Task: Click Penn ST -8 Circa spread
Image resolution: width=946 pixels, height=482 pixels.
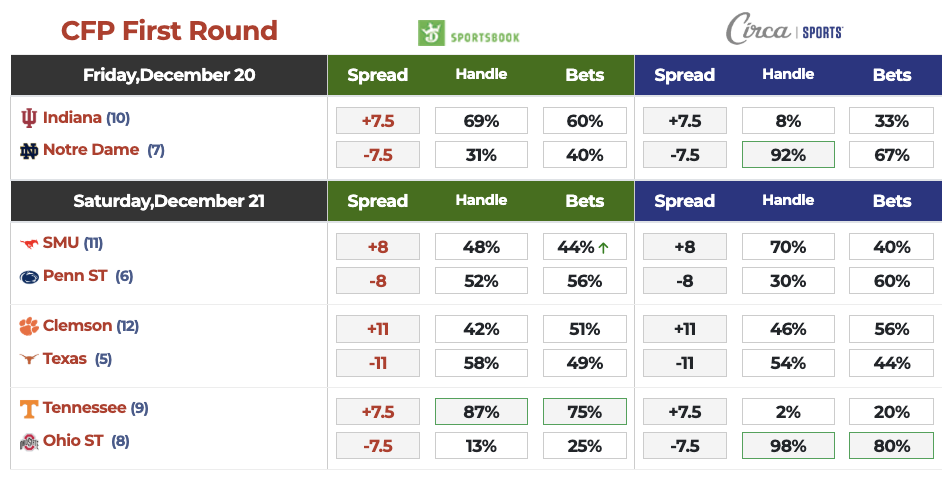Action: click(x=684, y=281)
